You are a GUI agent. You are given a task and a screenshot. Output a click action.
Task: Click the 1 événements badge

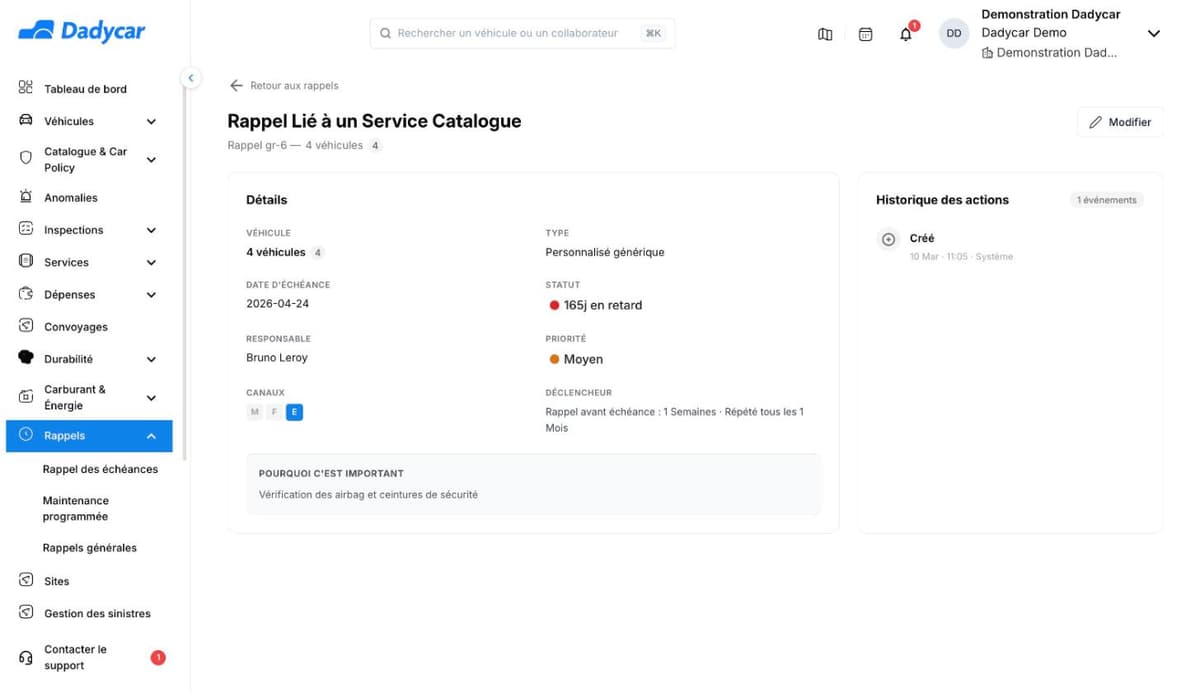pos(1106,200)
